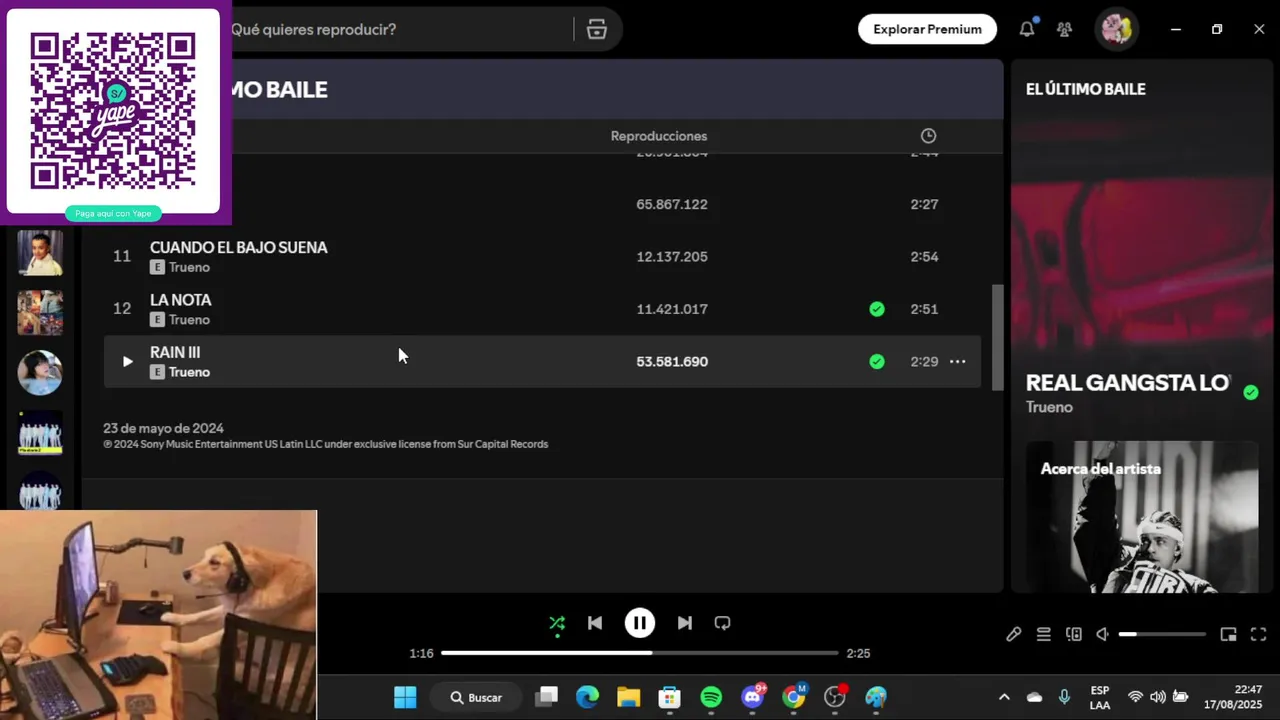Click the microphone tray icon
This screenshot has height=720, width=1280.
(x=1064, y=697)
